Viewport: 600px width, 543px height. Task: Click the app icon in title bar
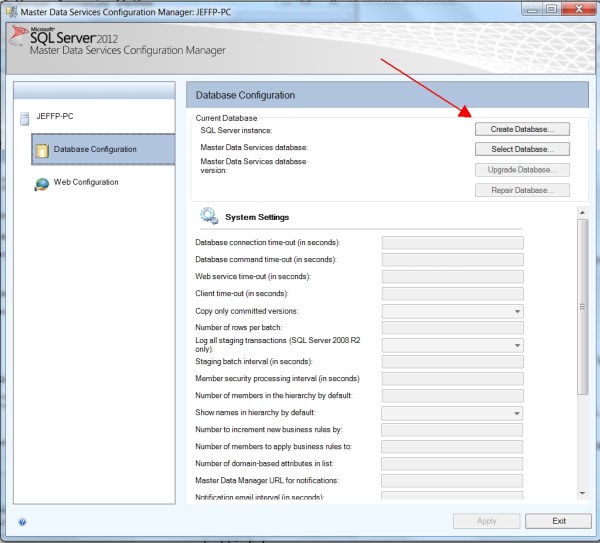[11, 12]
